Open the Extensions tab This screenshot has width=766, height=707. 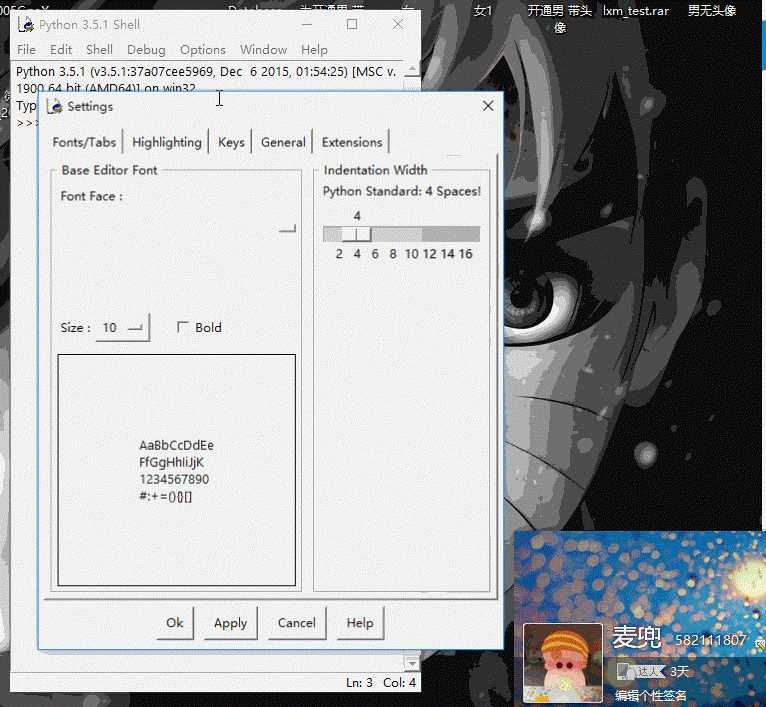point(352,142)
